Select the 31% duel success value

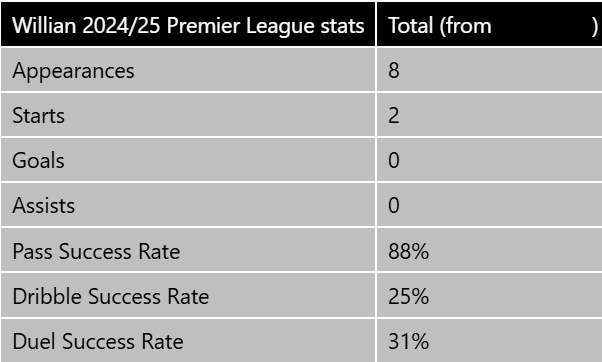pyautogui.click(x=408, y=341)
